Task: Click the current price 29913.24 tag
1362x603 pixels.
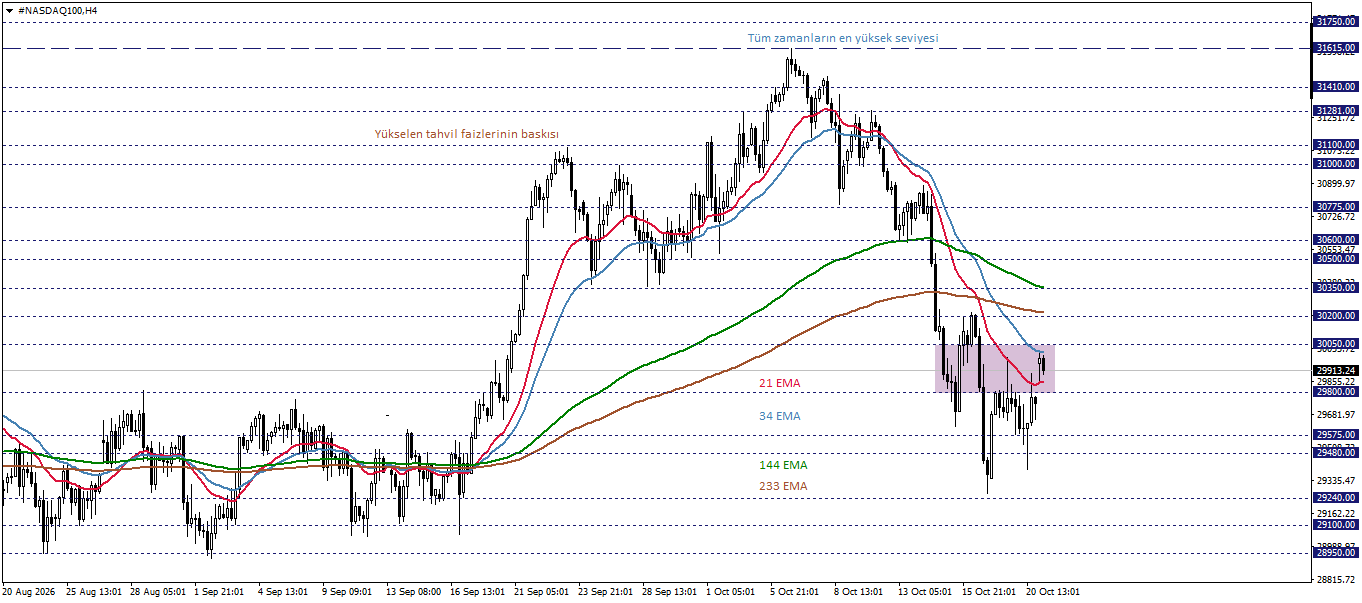Action: [1336, 370]
